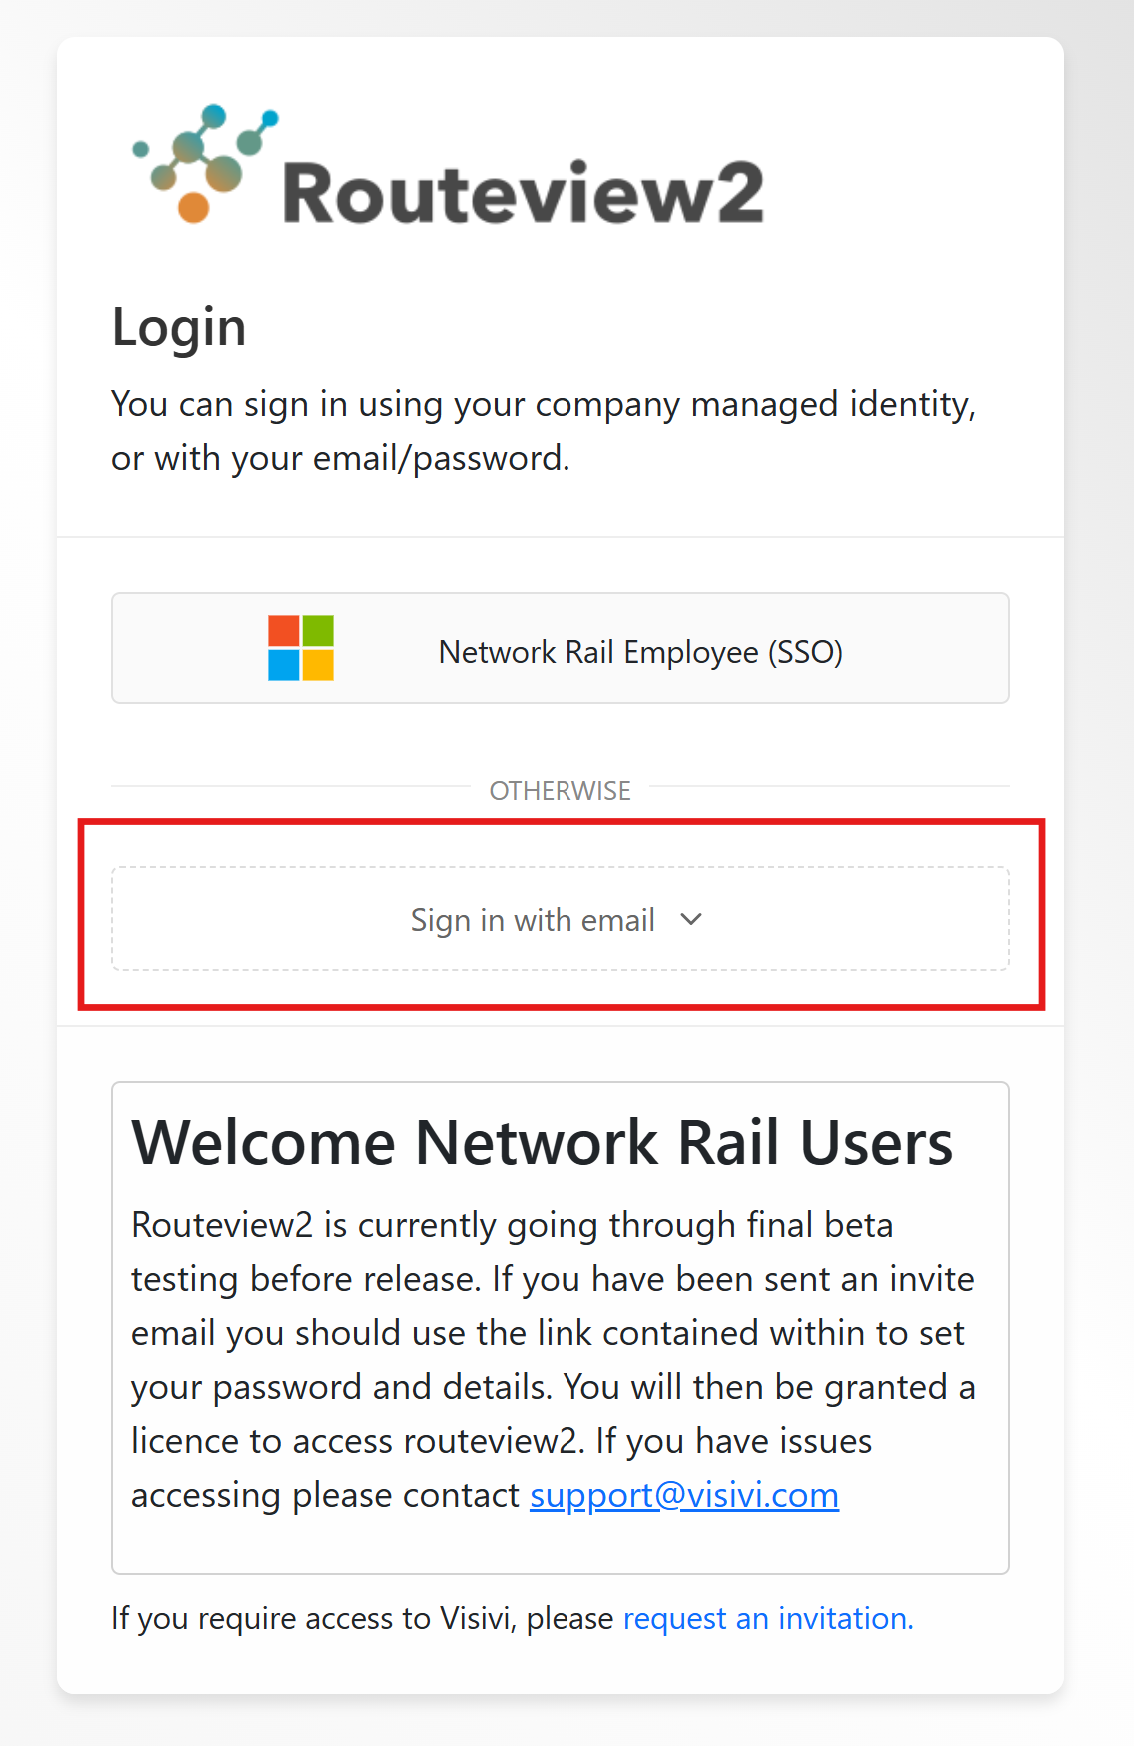Follow the request an invitation link

(x=768, y=1618)
